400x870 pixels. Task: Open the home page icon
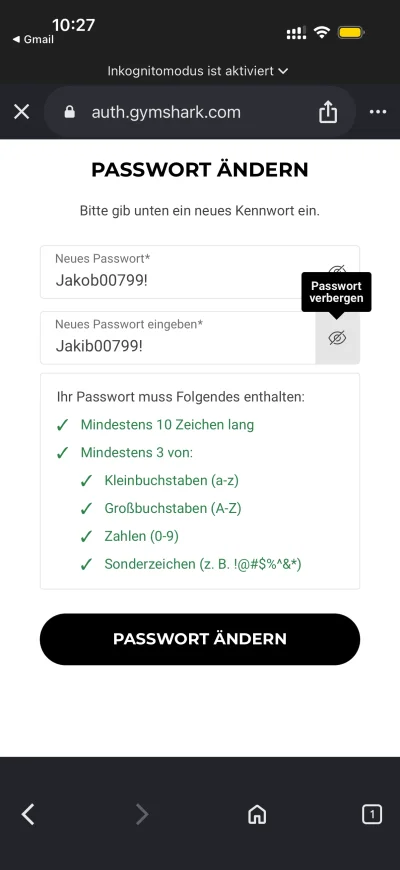pyautogui.click(x=257, y=814)
